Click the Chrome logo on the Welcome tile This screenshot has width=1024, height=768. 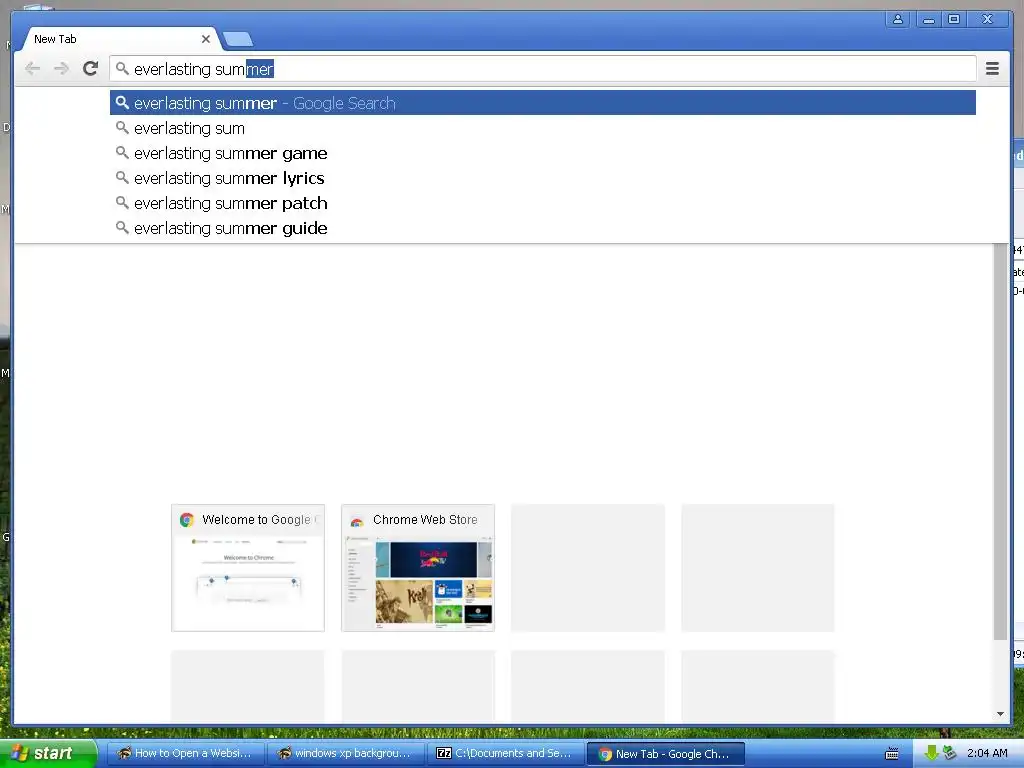[x=187, y=520]
